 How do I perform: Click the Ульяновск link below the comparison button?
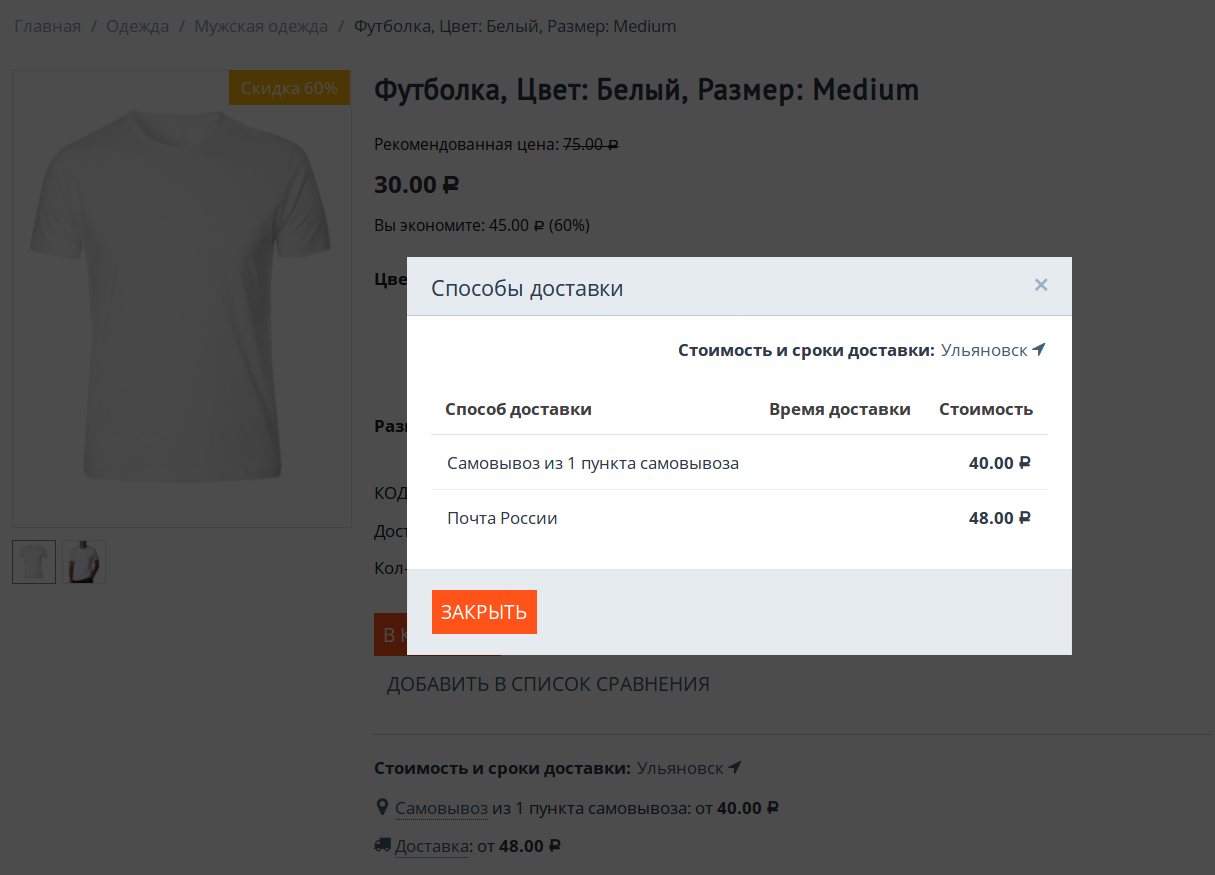coord(680,768)
